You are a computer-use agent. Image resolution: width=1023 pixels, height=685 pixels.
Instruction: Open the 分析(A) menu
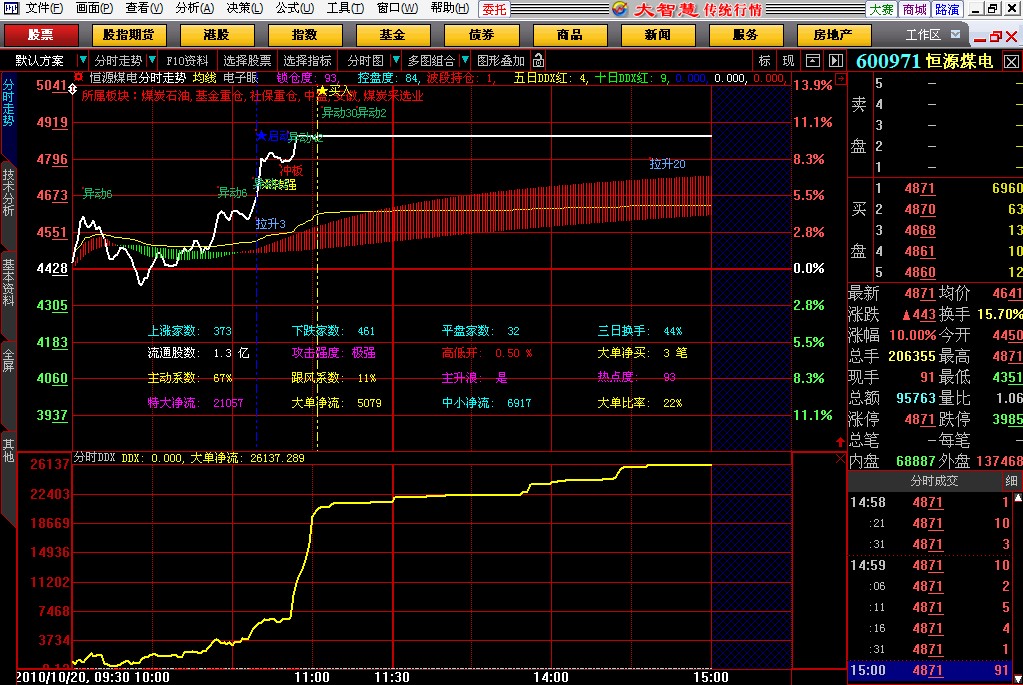pos(194,8)
